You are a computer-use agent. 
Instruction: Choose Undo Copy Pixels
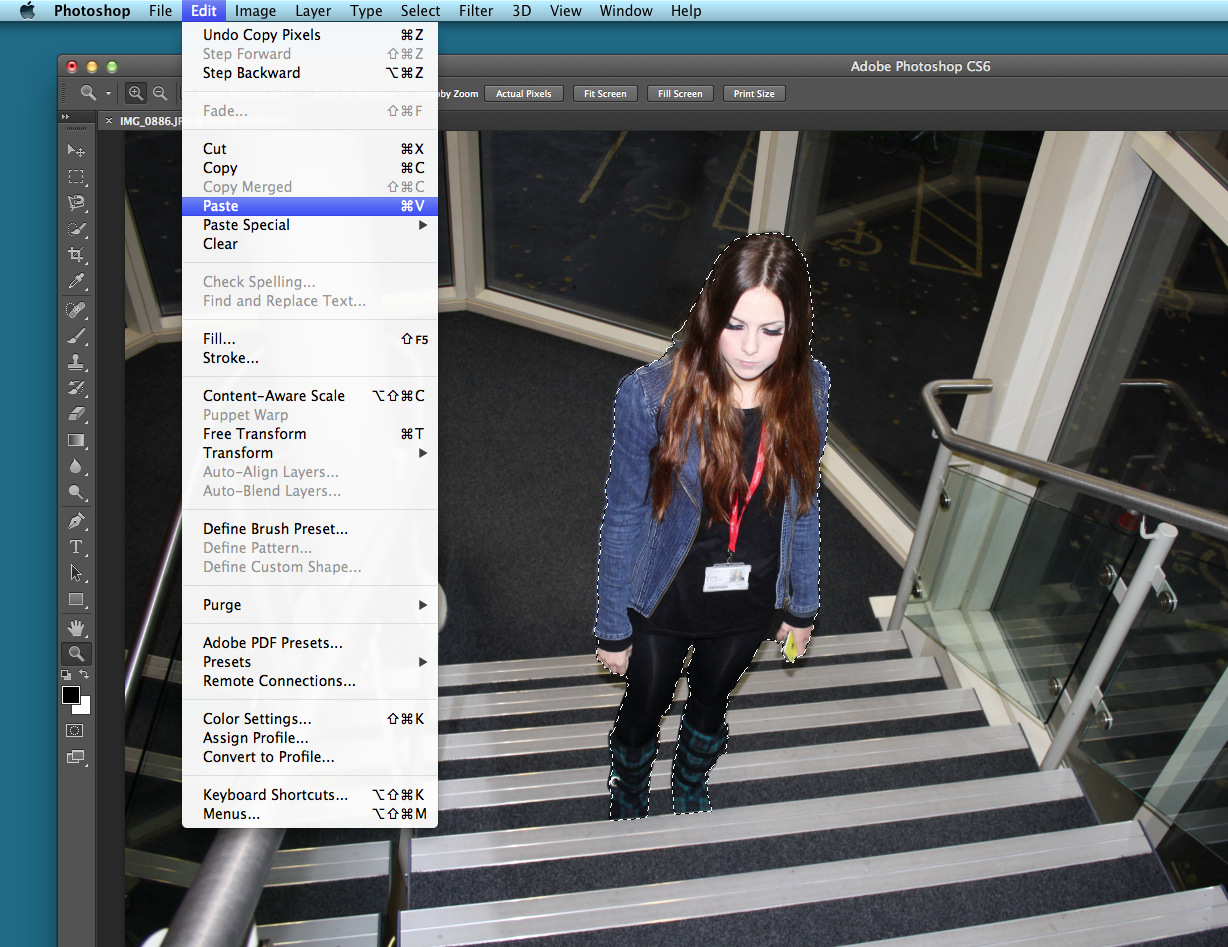click(310, 35)
